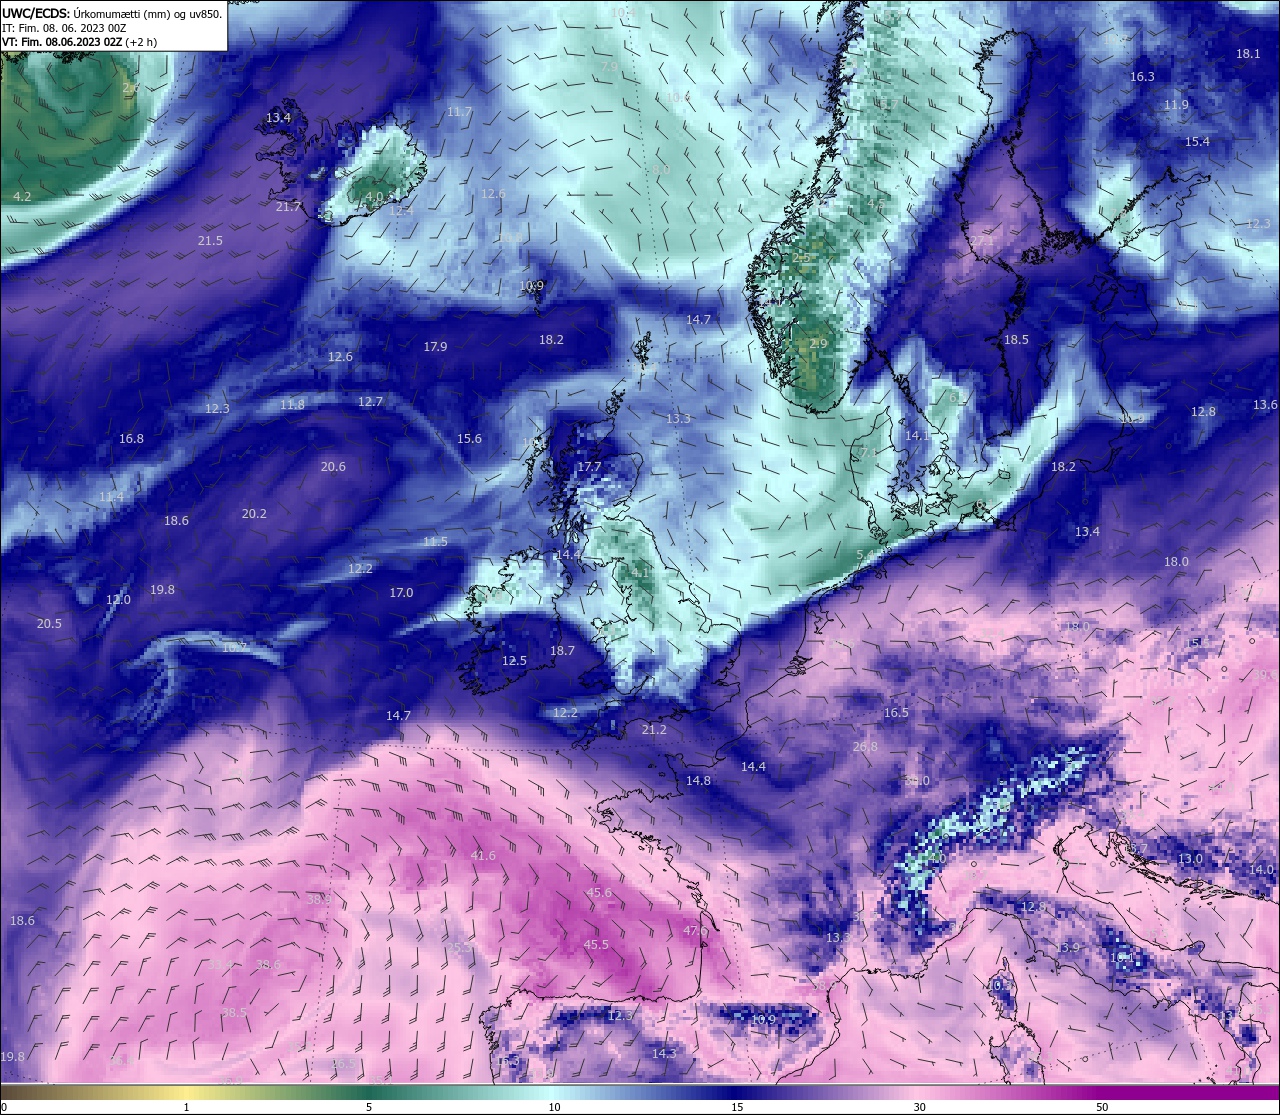This screenshot has width=1280, height=1115.
Task: Click the 16.8 value on the left side
Action: 131,439
